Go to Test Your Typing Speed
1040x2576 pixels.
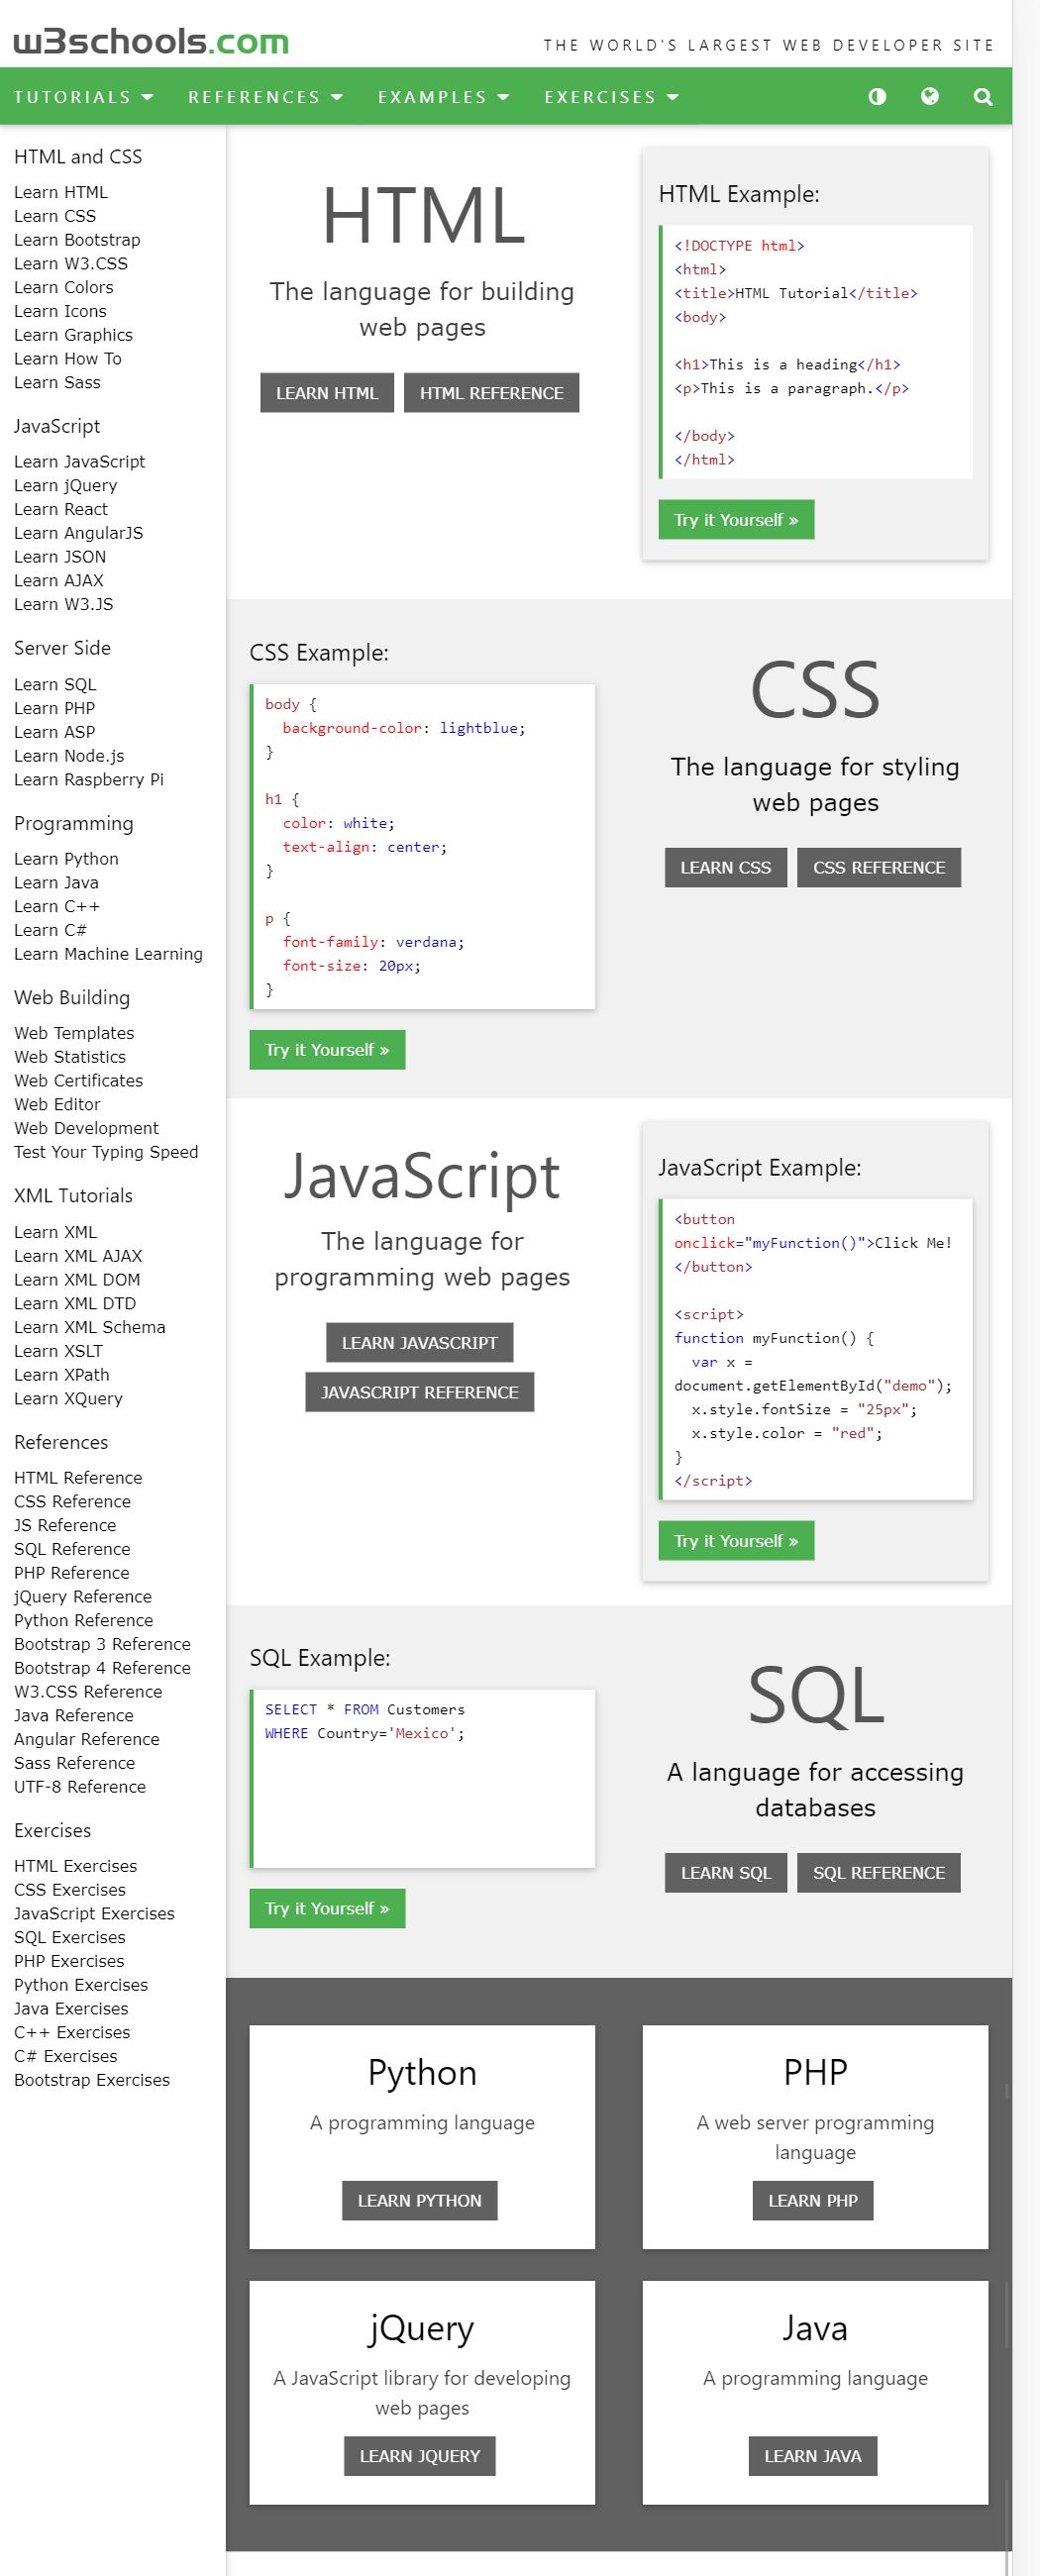106,1152
